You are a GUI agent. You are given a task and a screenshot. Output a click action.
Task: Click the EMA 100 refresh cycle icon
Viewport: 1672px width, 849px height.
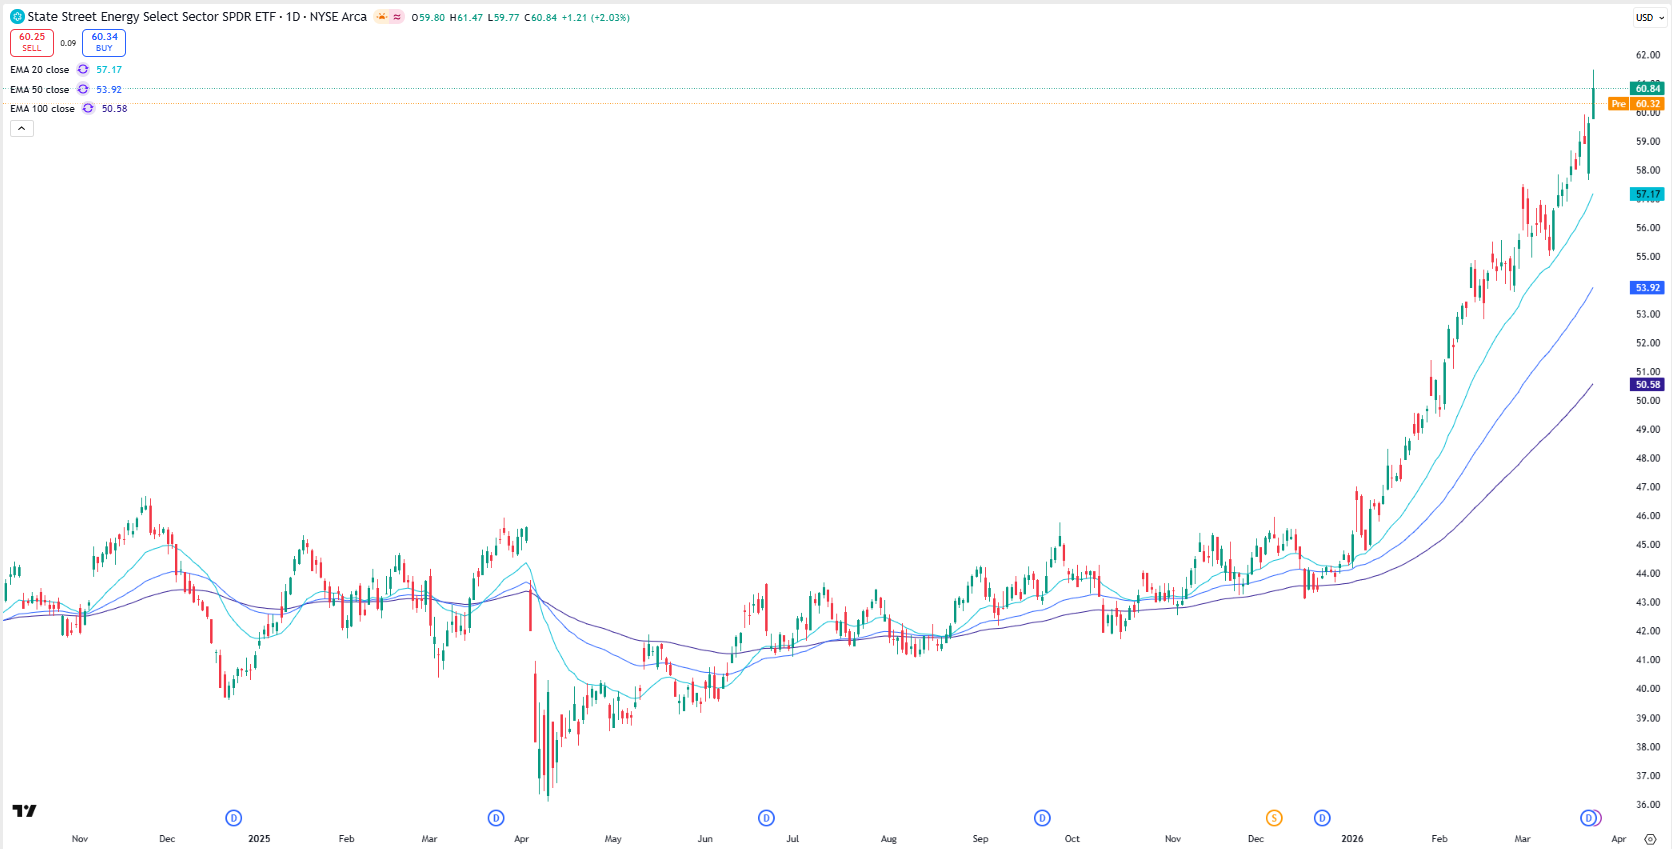(x=88, y=108)
